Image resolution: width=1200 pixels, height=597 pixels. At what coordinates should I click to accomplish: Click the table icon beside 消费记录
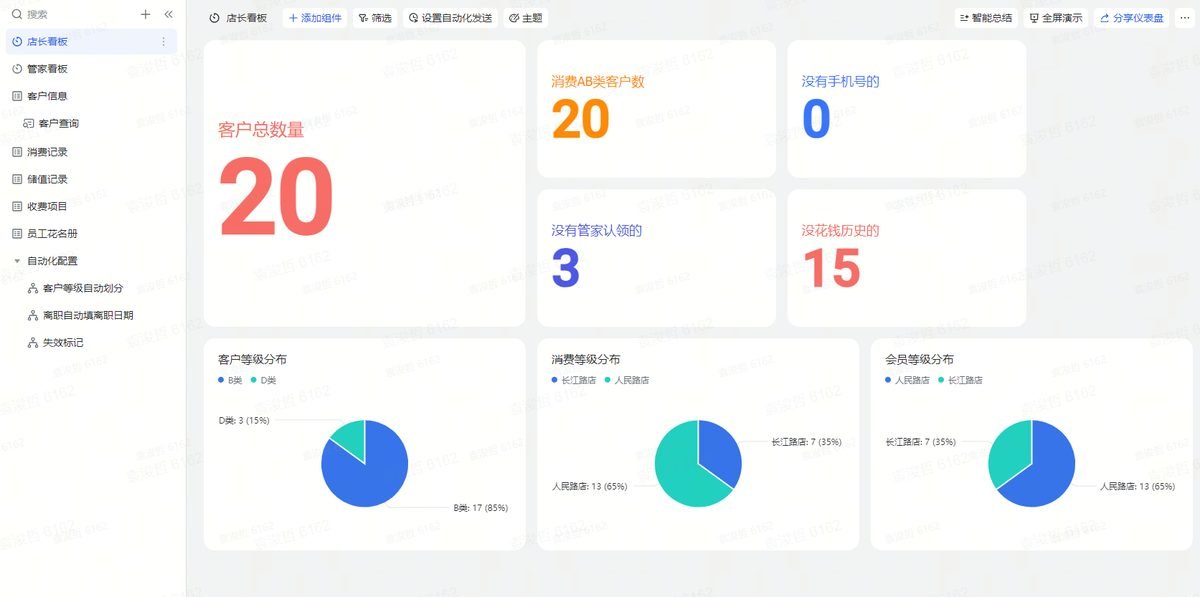point(17,152)
